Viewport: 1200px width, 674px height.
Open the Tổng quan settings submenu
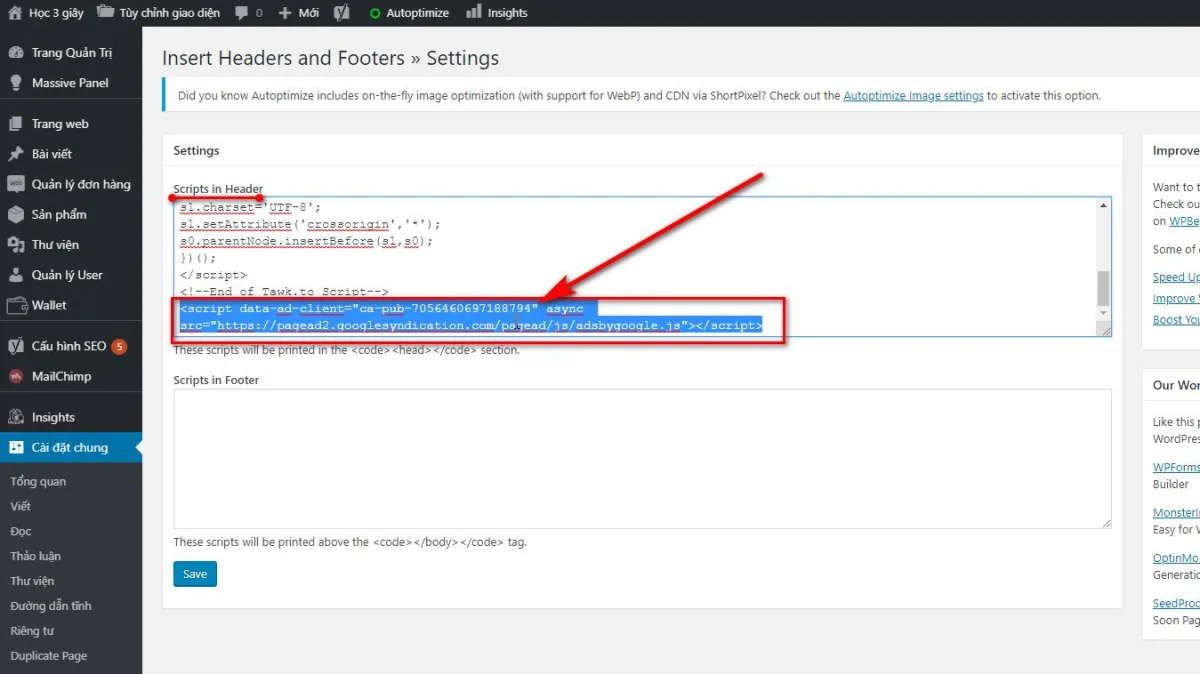38,481
